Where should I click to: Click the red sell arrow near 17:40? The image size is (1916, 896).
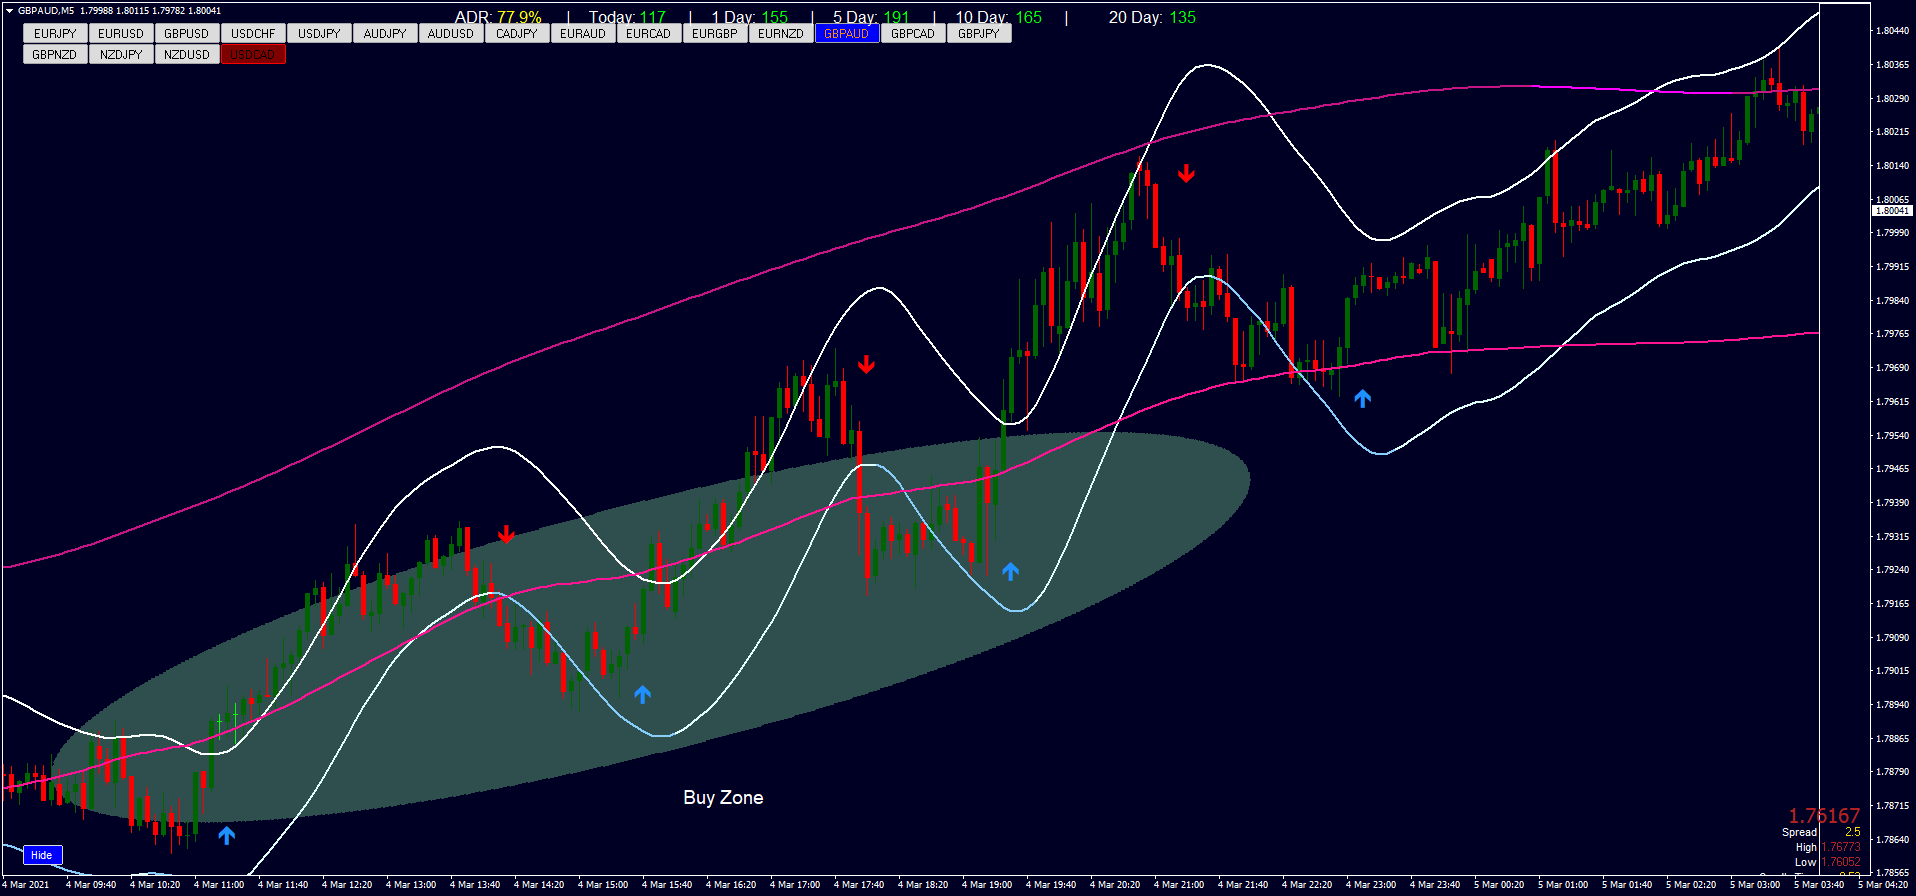(866, 364)
